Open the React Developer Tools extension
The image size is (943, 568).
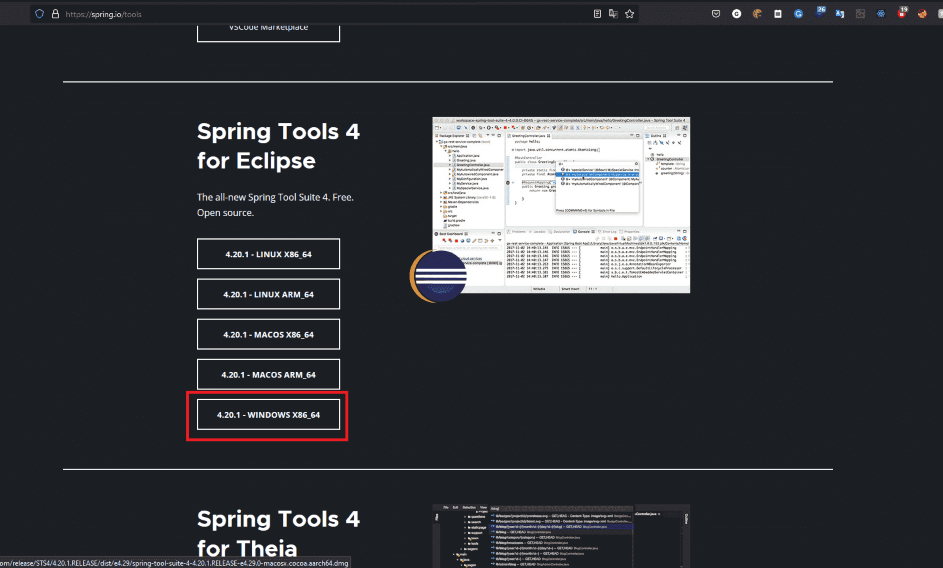coord(880,14)
